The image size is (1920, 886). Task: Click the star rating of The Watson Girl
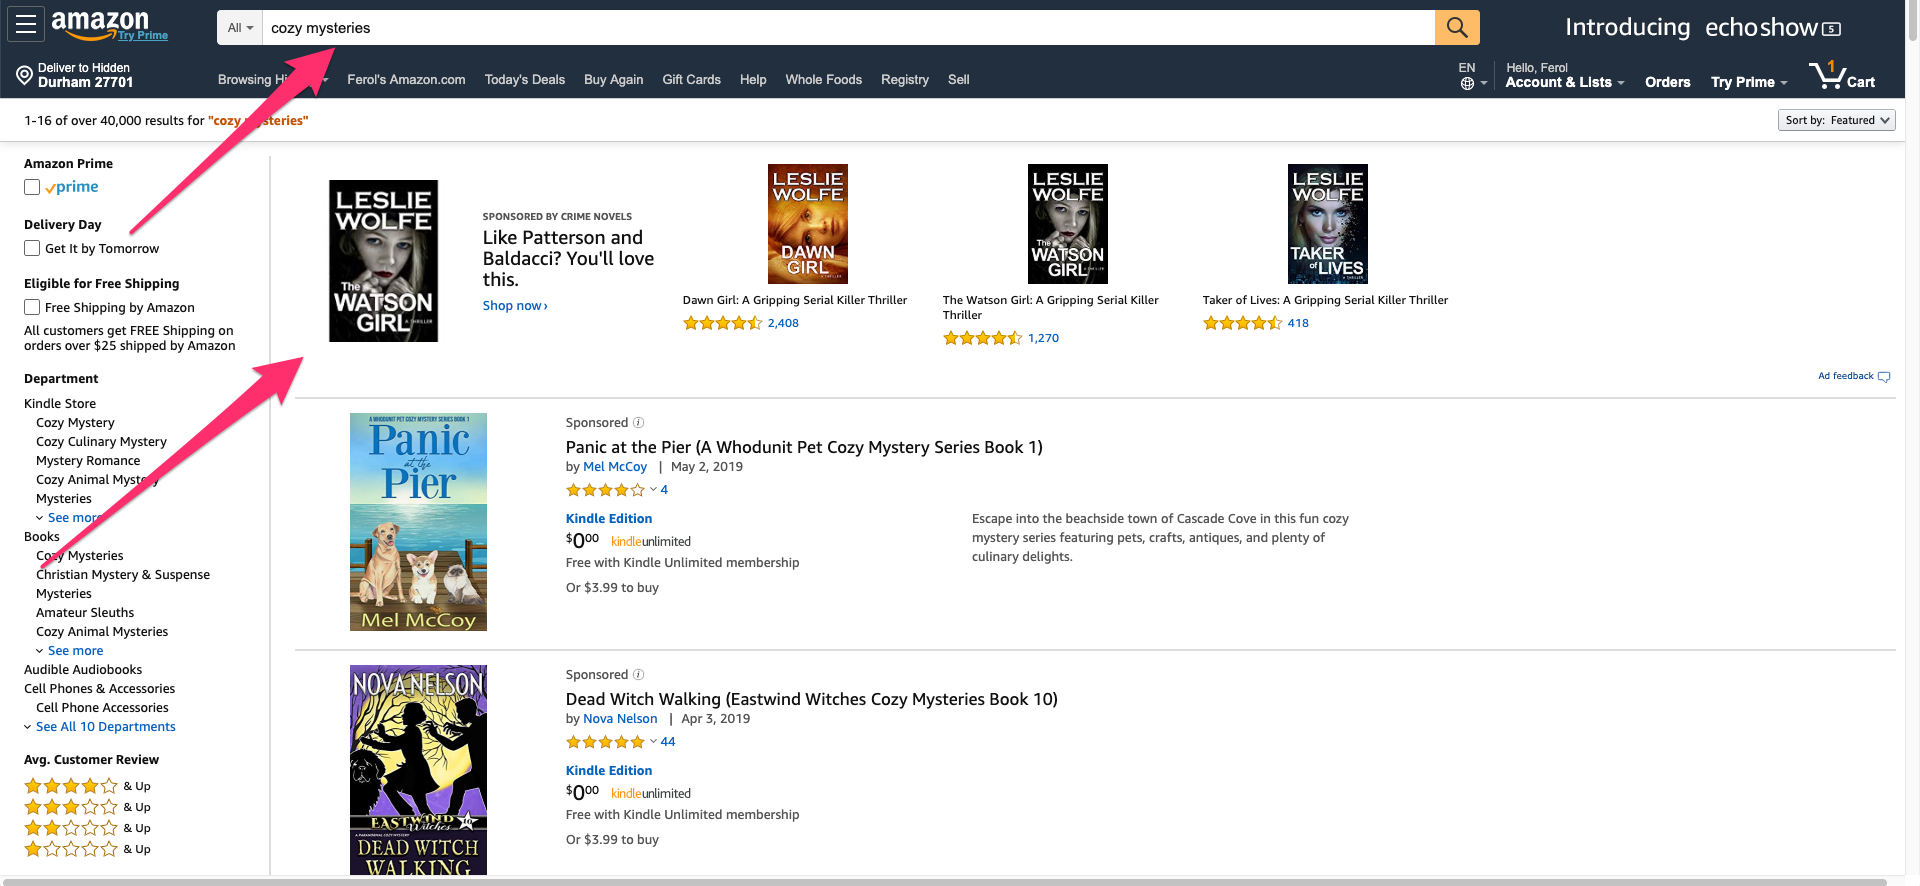click(x=982, y=338)
